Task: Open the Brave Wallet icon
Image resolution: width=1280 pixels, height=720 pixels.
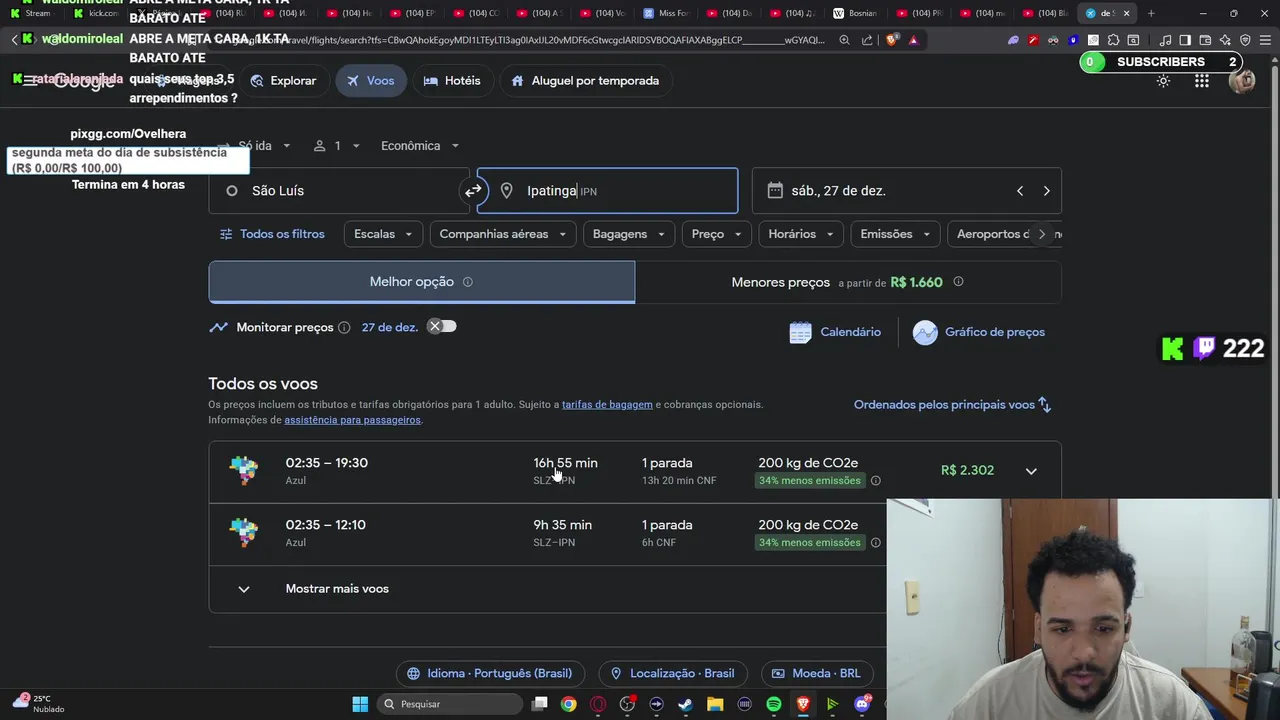Action: [x=1205, y=40]
